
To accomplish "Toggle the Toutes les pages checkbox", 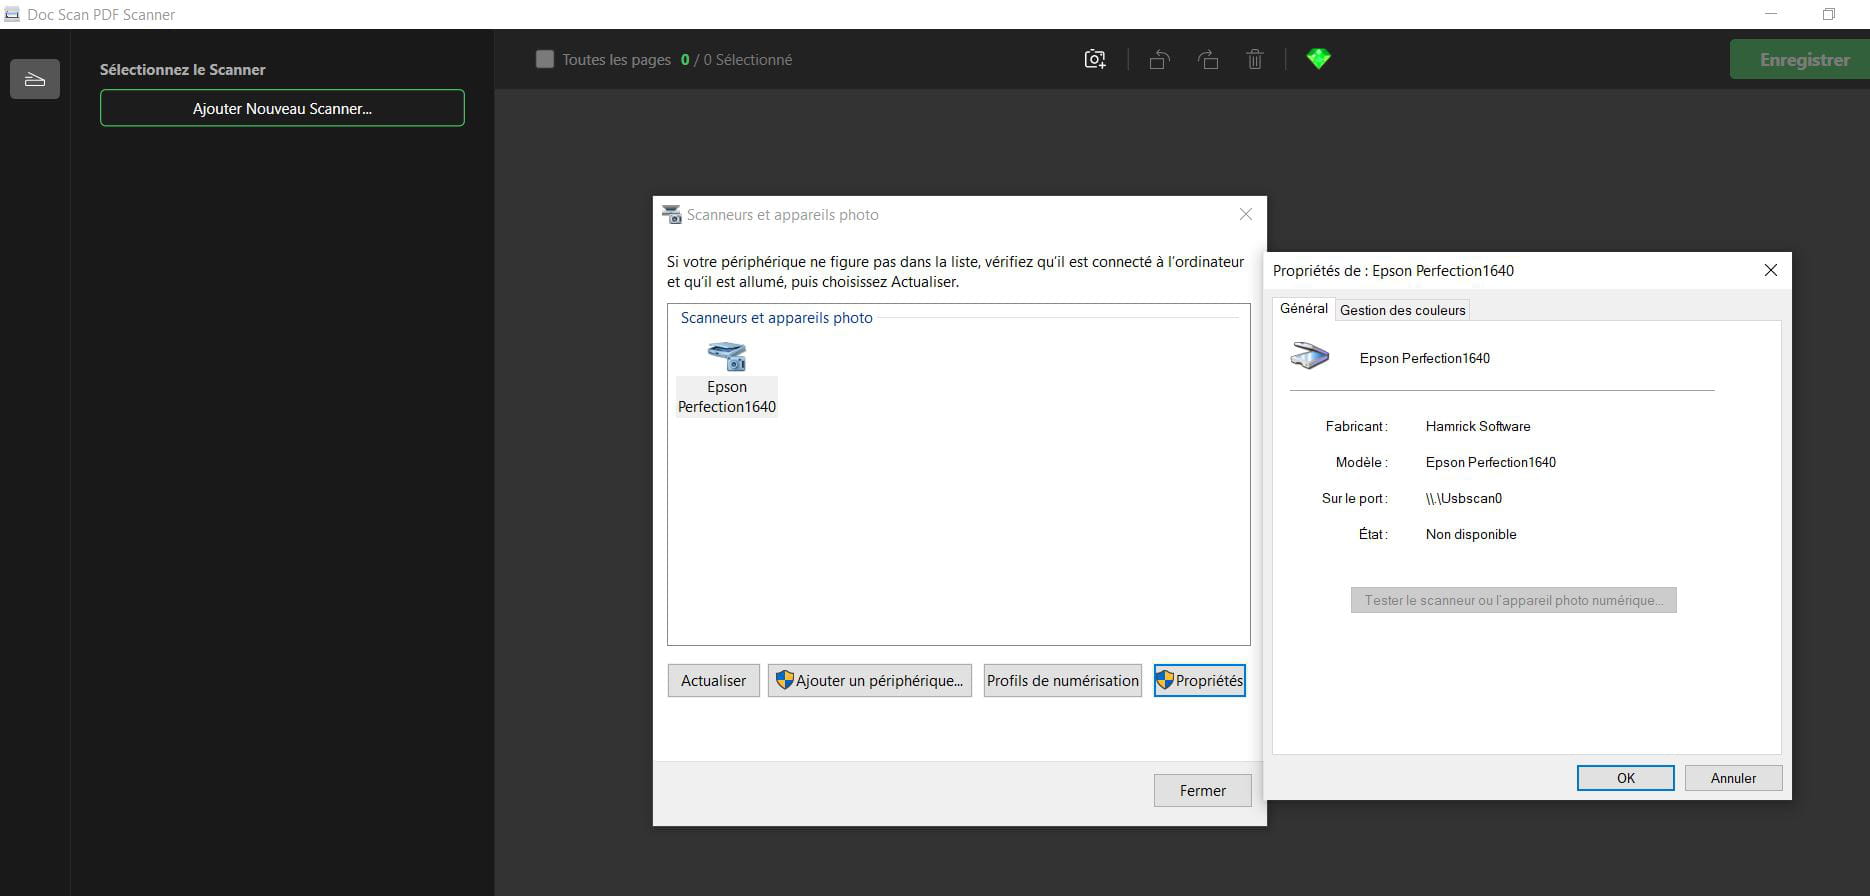I will (545, 59).
